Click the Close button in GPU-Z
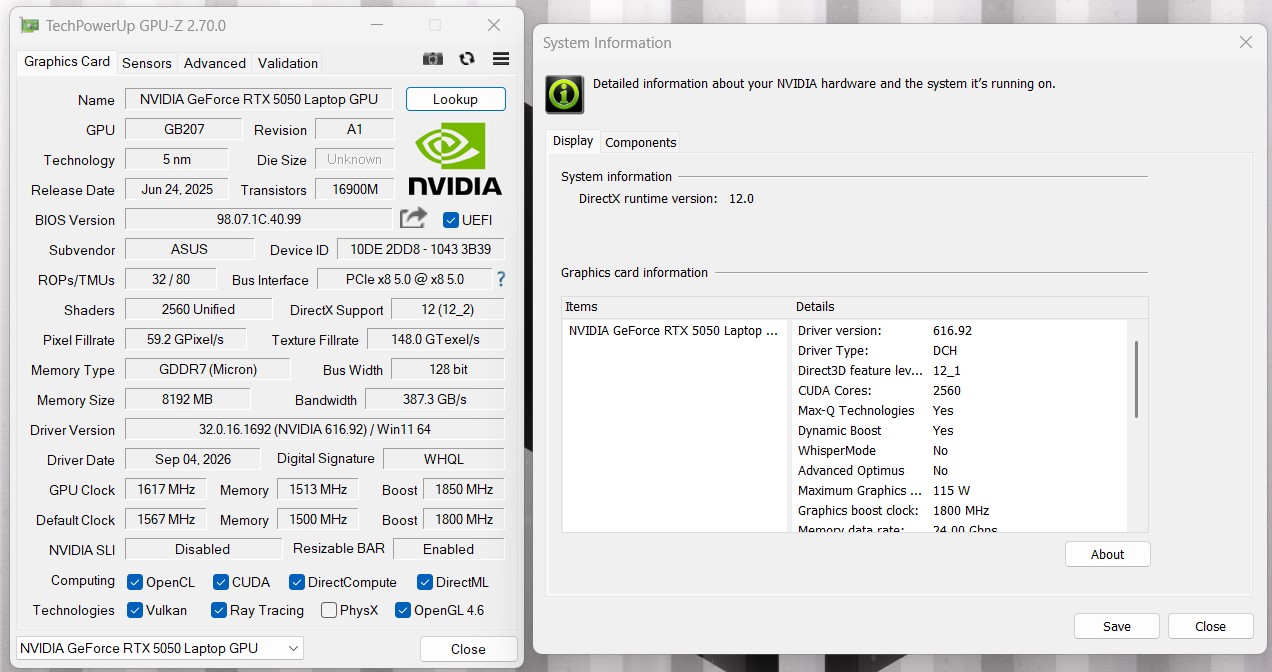 (468, 649)
